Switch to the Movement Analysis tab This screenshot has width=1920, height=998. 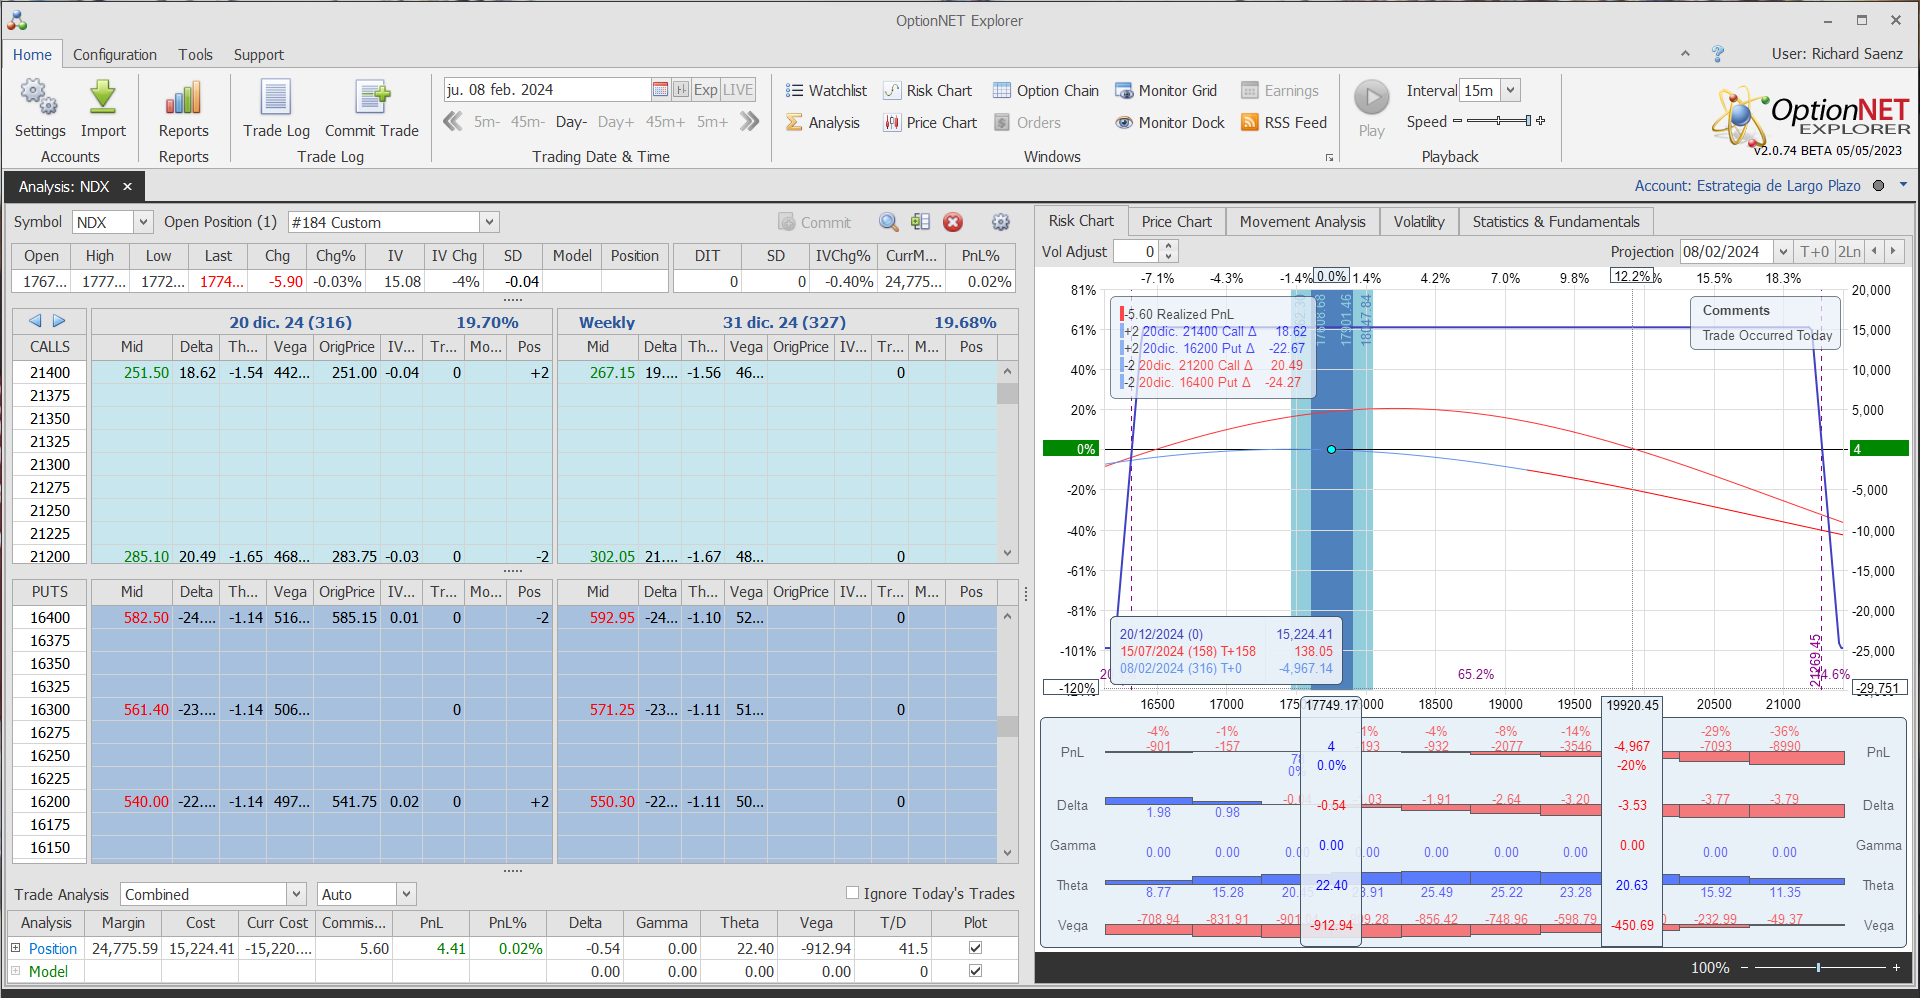1302,221
